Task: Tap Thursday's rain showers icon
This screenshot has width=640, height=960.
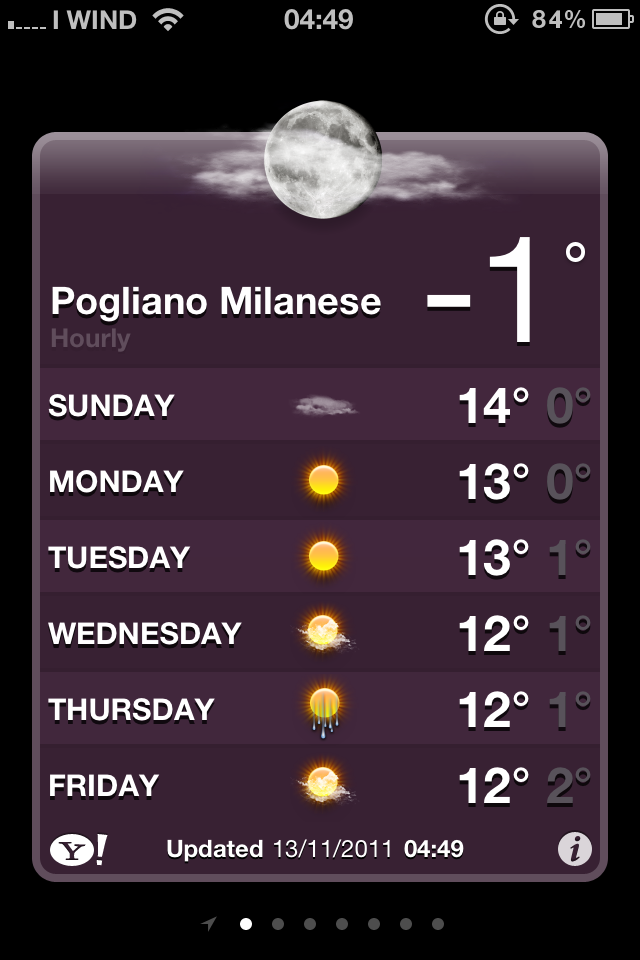Action: [x=324, y=711]
